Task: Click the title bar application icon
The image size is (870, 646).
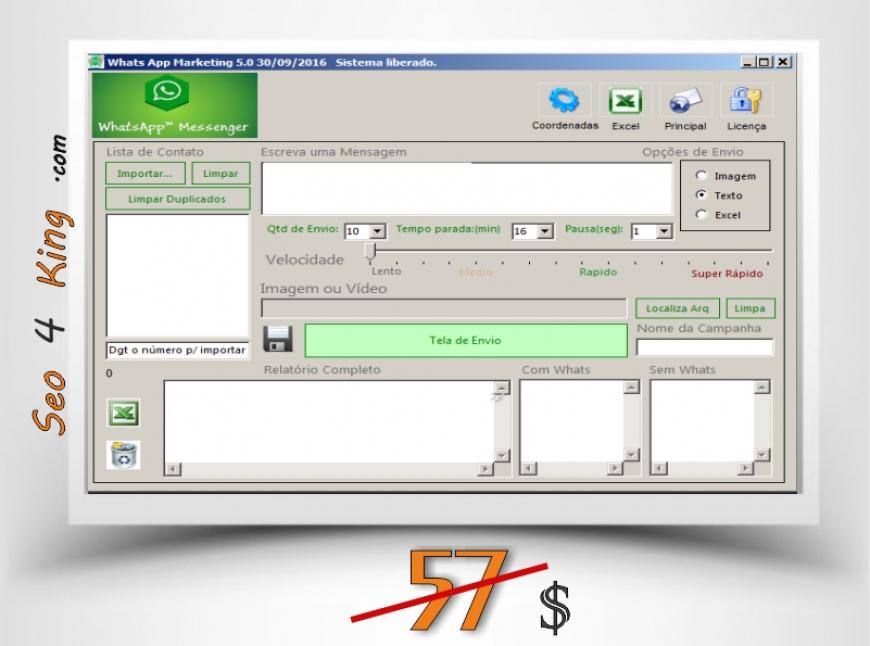Action: [x=97, y=62]
